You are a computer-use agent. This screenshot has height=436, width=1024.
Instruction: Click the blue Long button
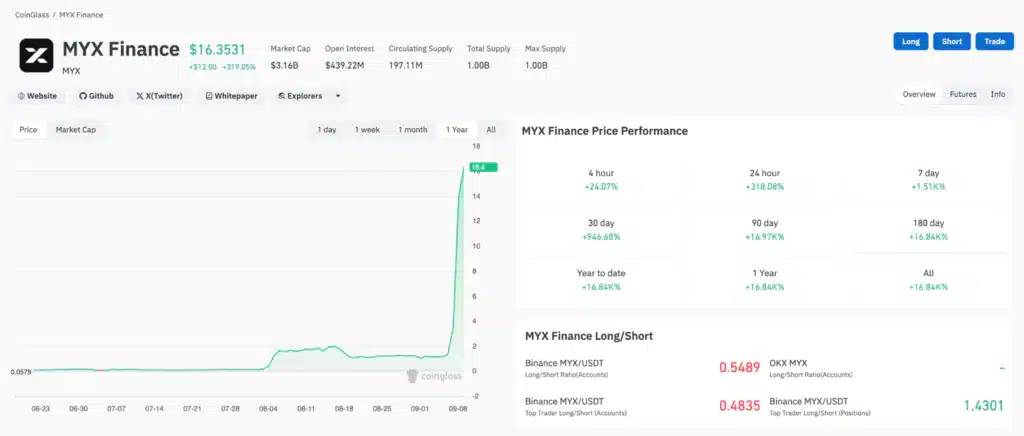pyautogui.click(x=910, y=41)
